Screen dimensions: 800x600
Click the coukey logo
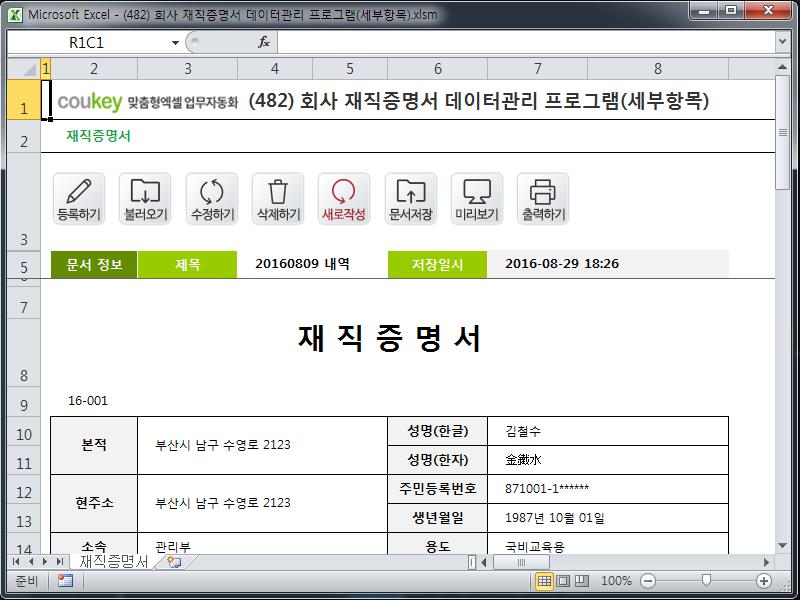click(90, 102)
